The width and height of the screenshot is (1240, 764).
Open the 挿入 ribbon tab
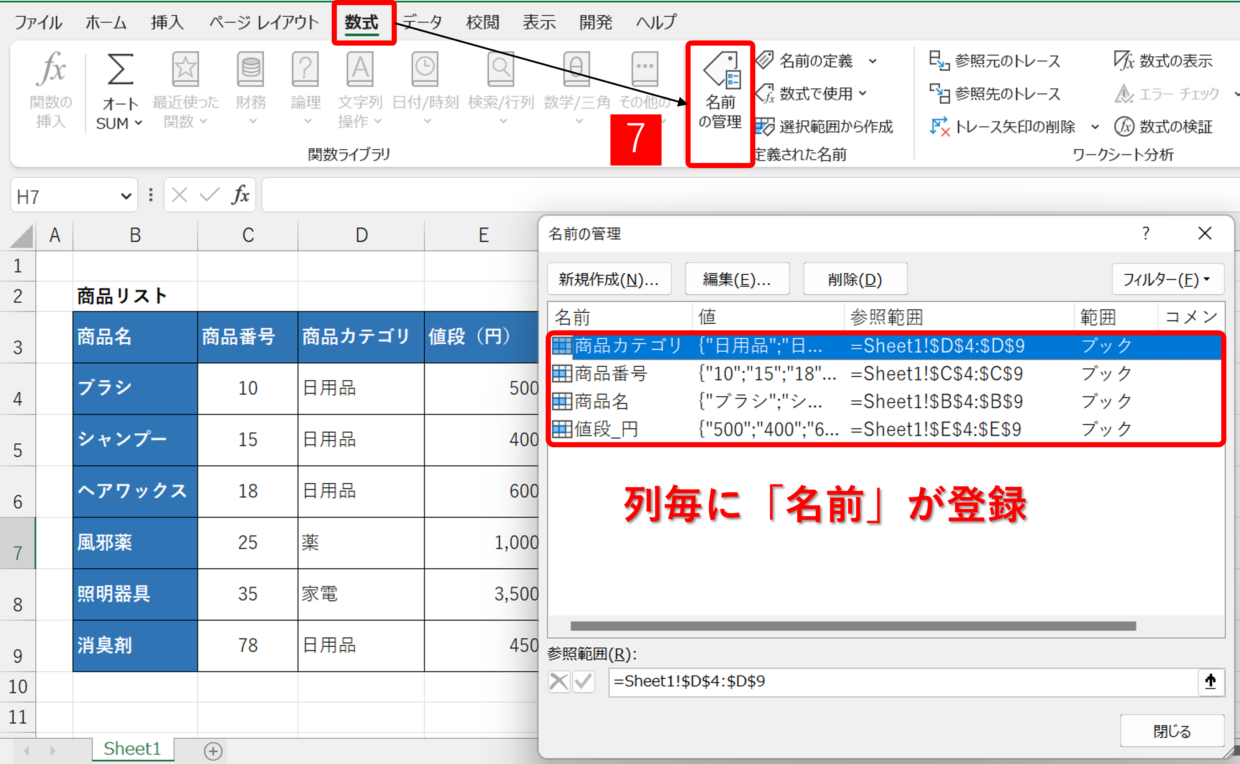pos(167,22)
